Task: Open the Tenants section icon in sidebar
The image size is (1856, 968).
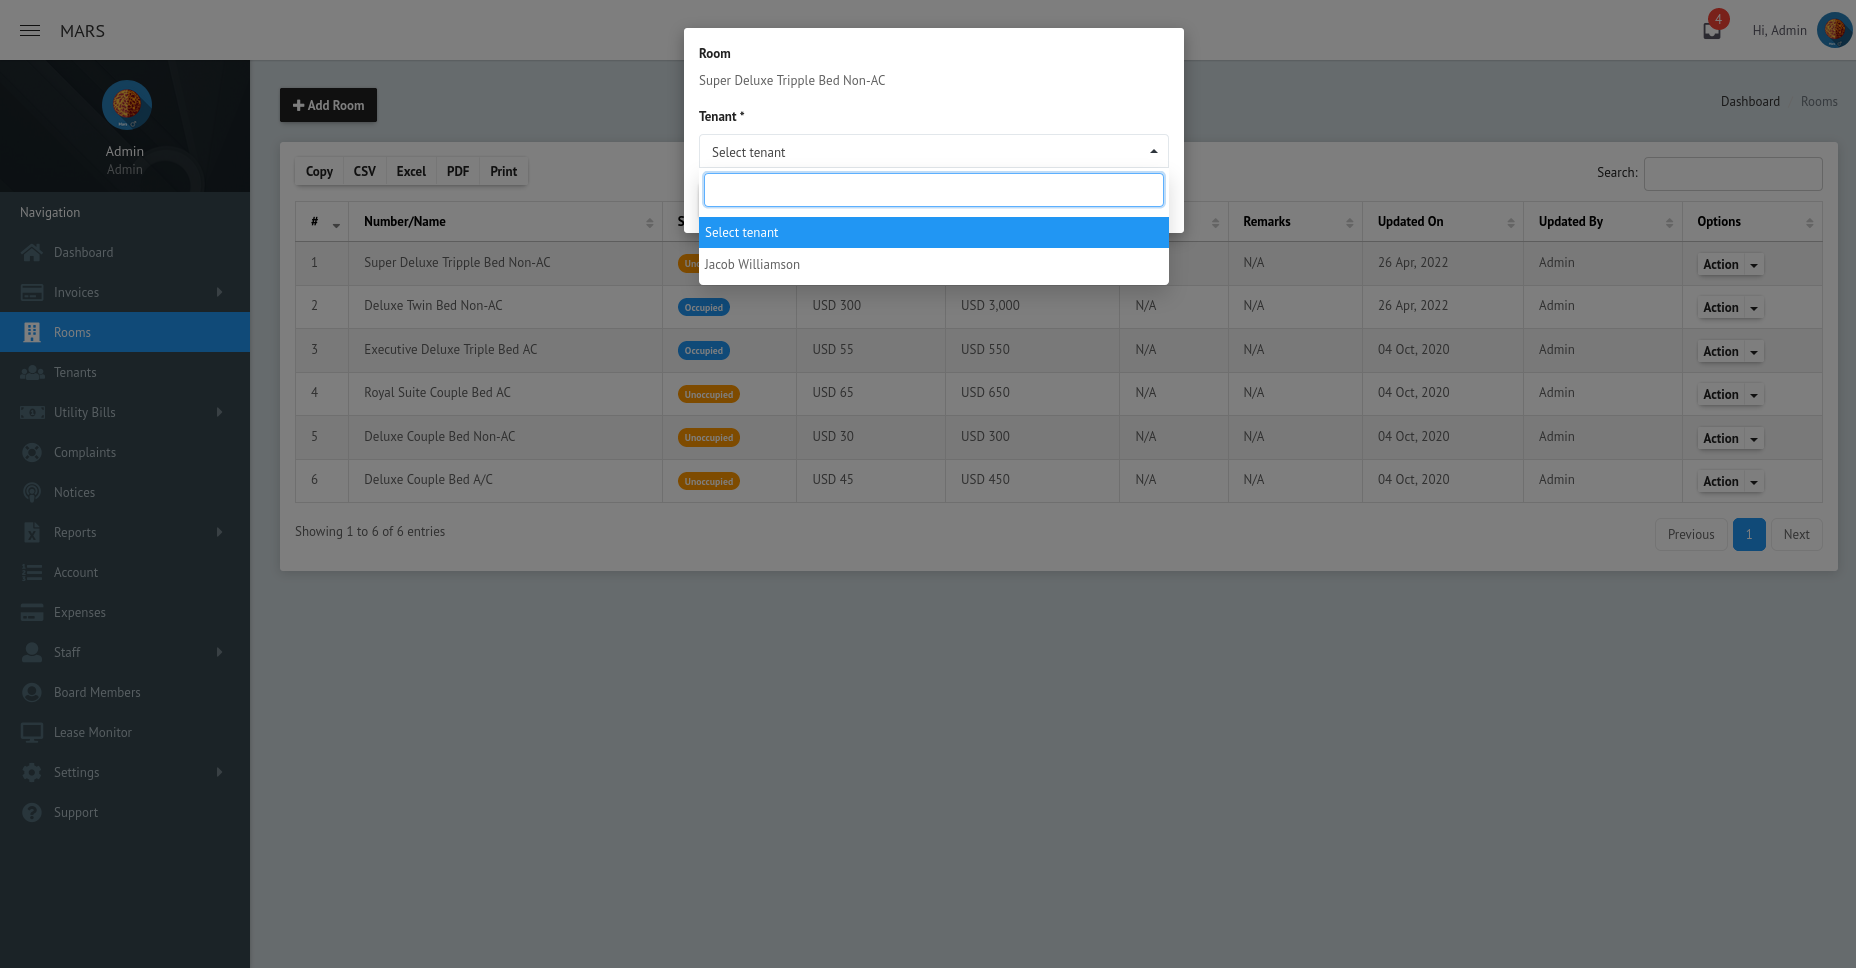Action: coord(33,372)
